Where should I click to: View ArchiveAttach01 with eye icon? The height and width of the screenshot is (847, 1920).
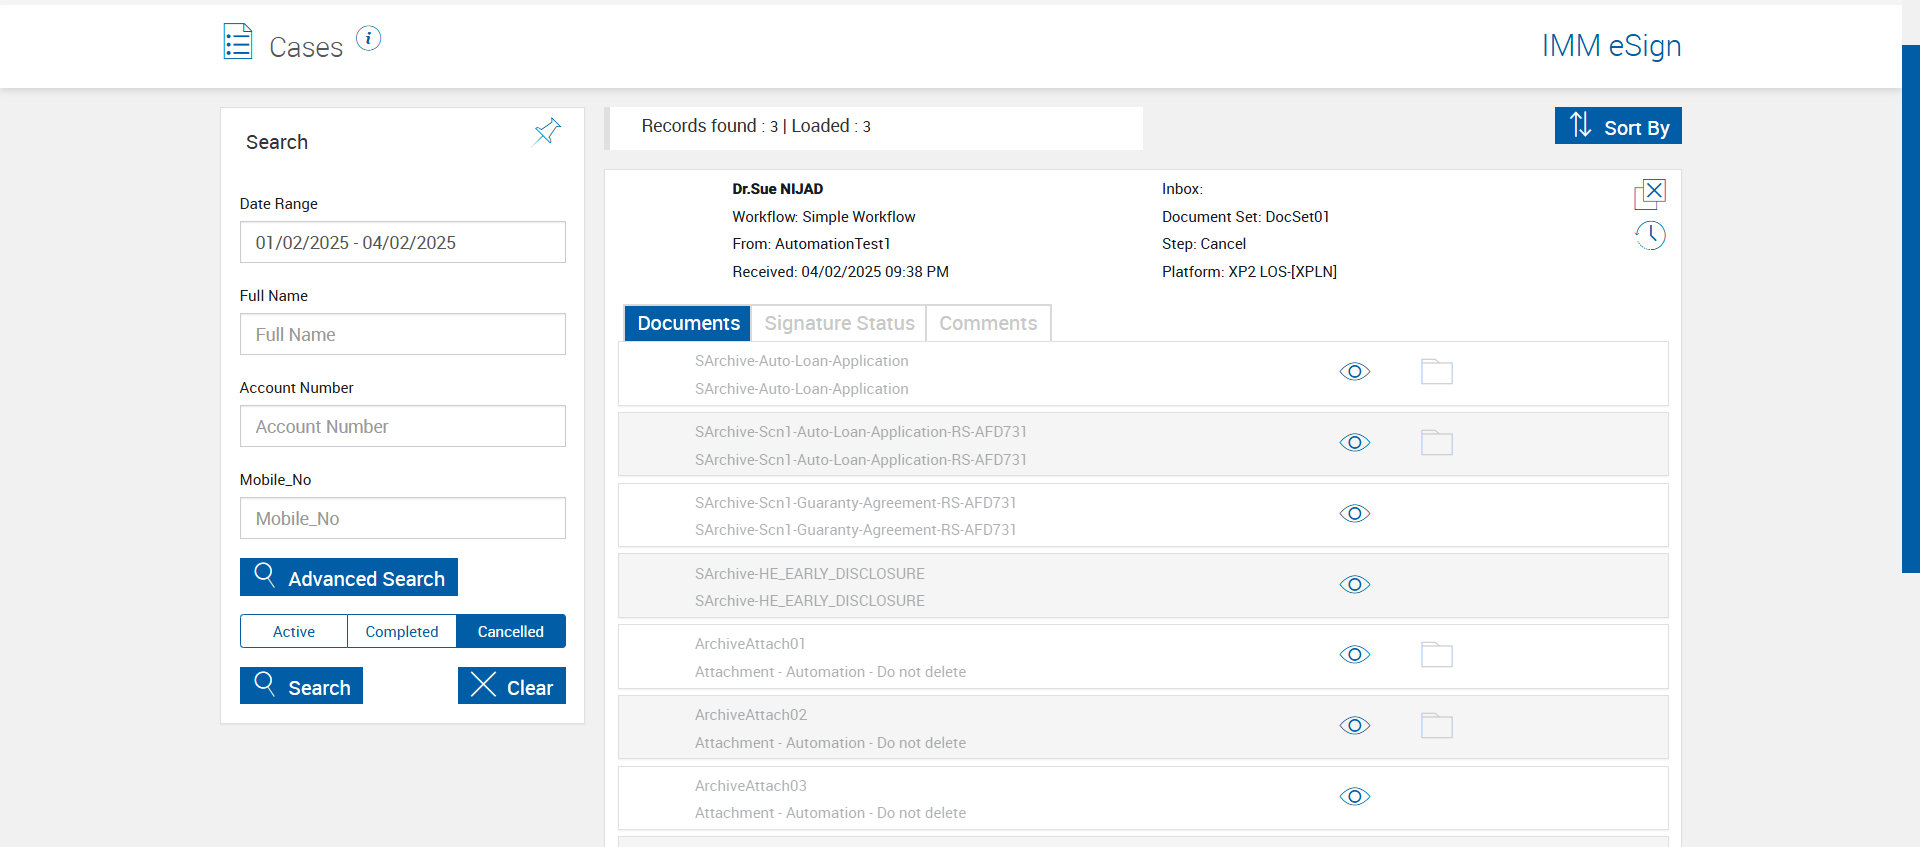point(1355,655)
